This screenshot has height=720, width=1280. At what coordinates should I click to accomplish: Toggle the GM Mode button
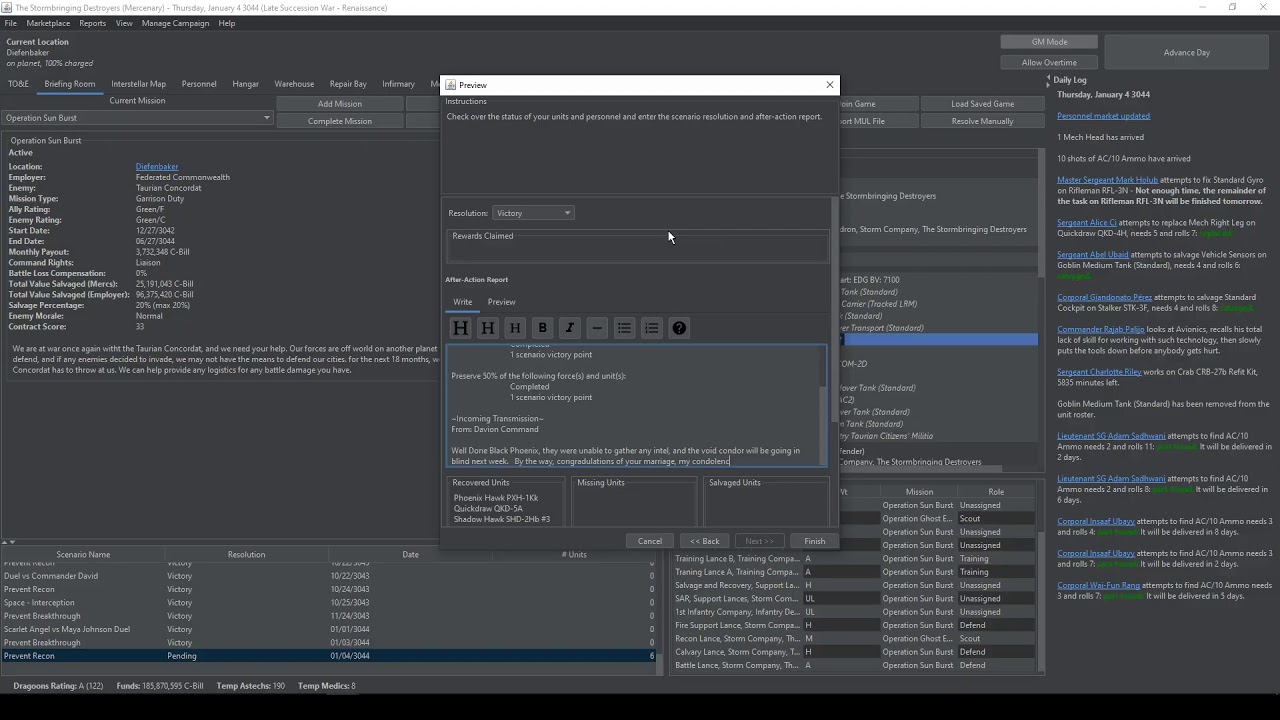click(1049, 42)
